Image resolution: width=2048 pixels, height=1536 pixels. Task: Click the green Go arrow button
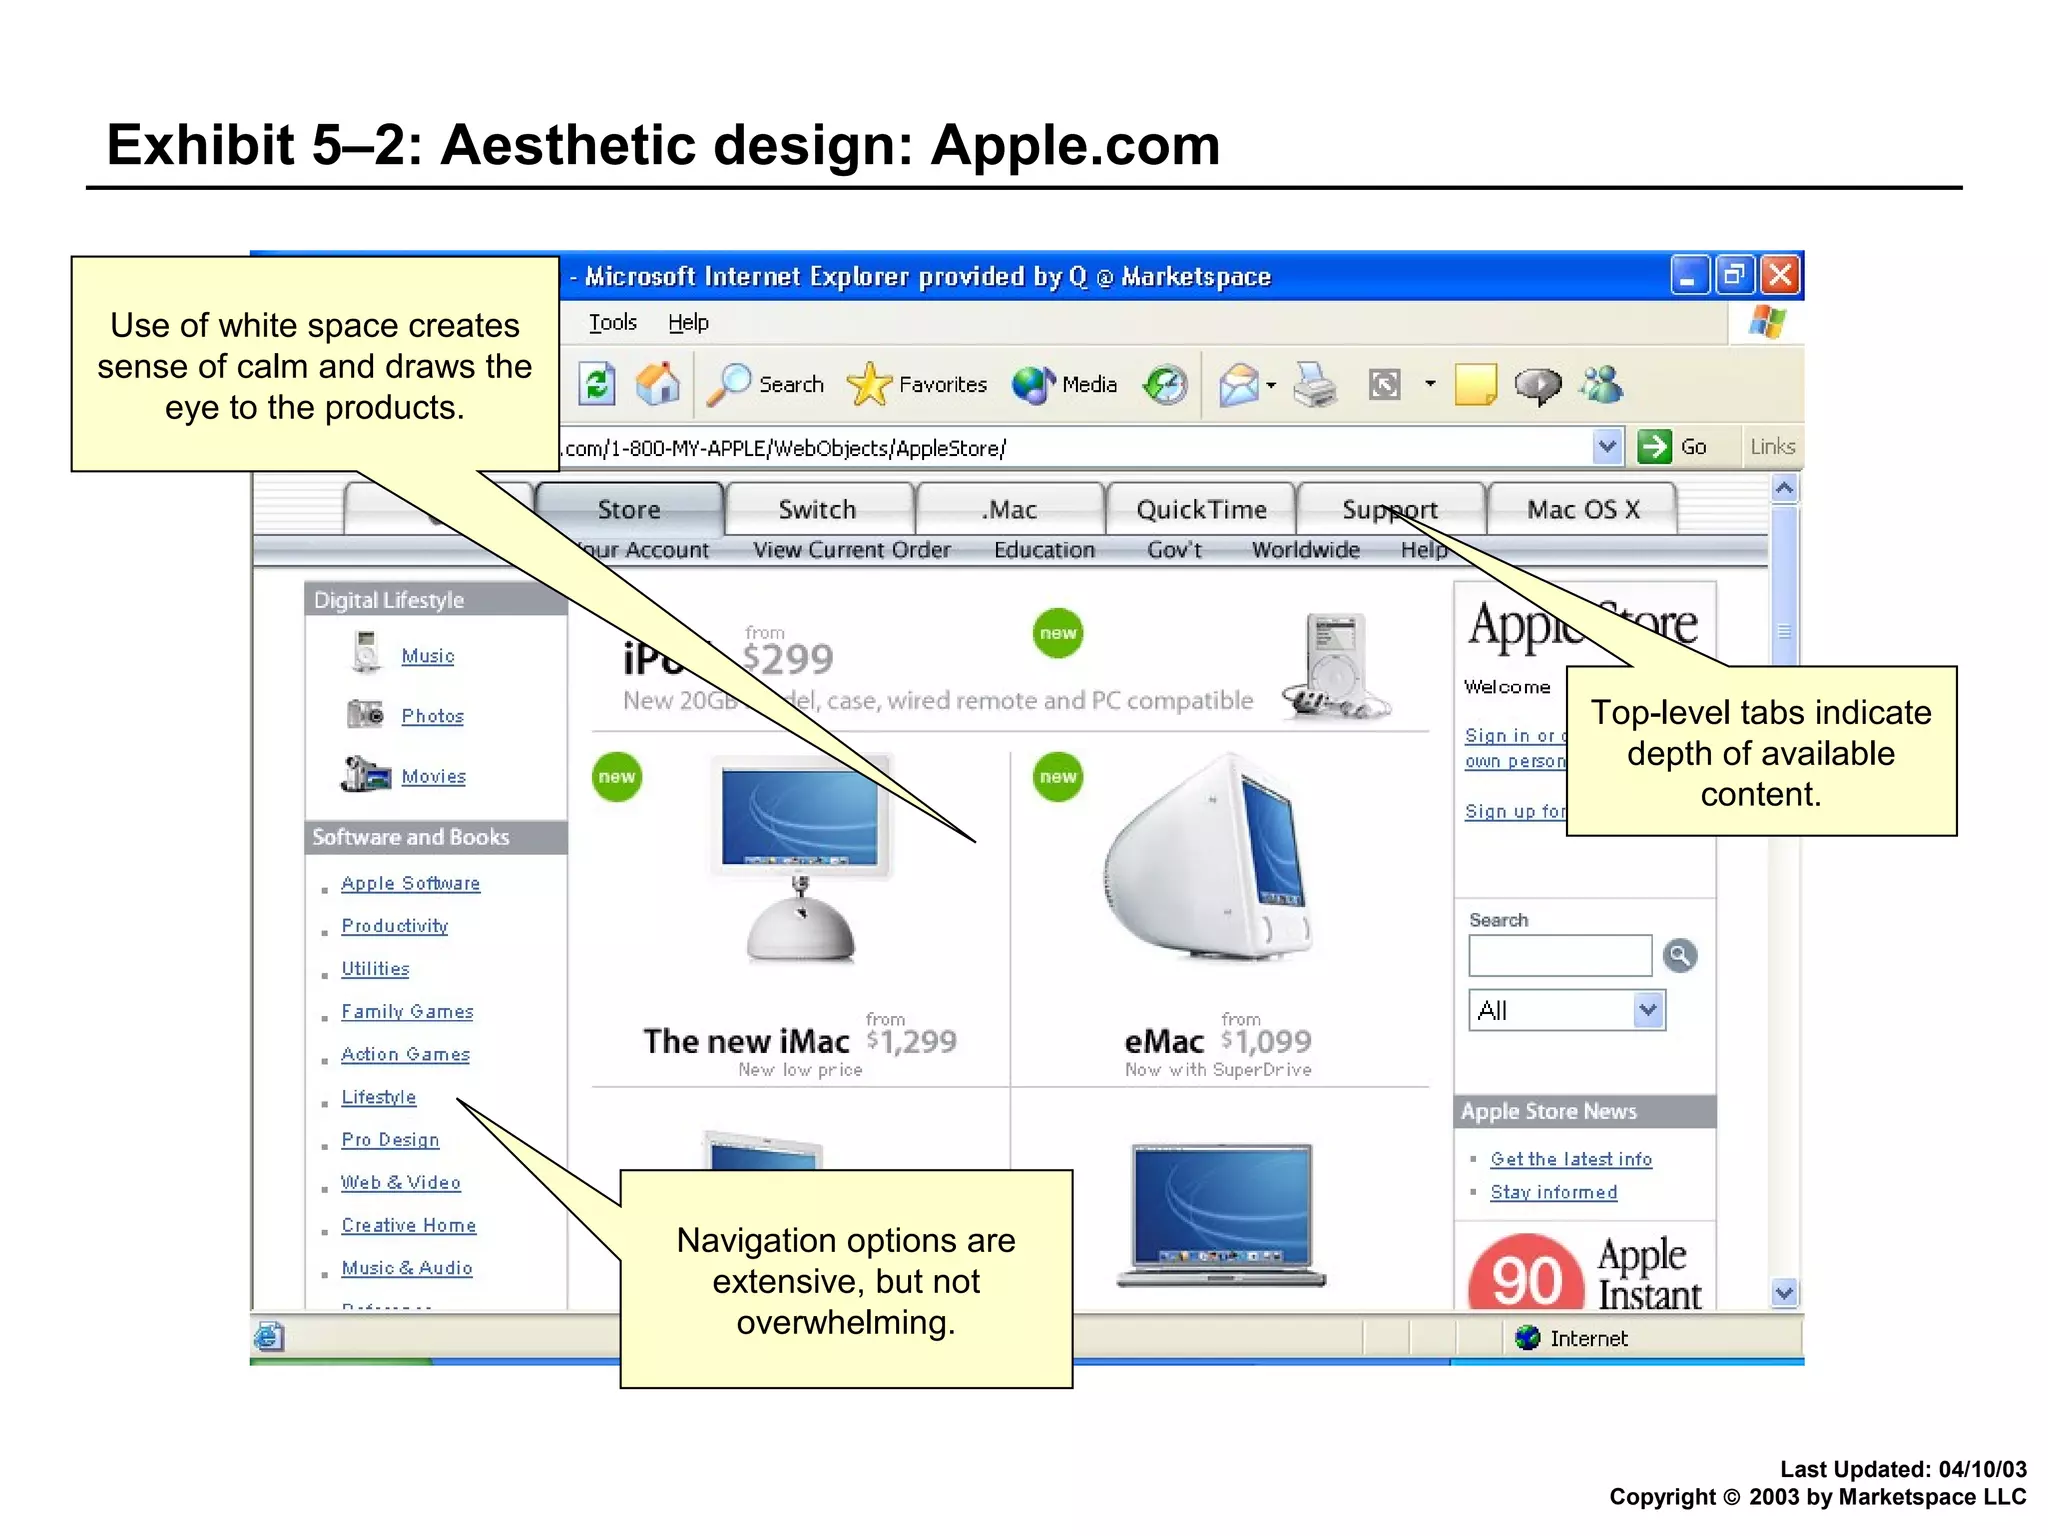click(1654, 447)
